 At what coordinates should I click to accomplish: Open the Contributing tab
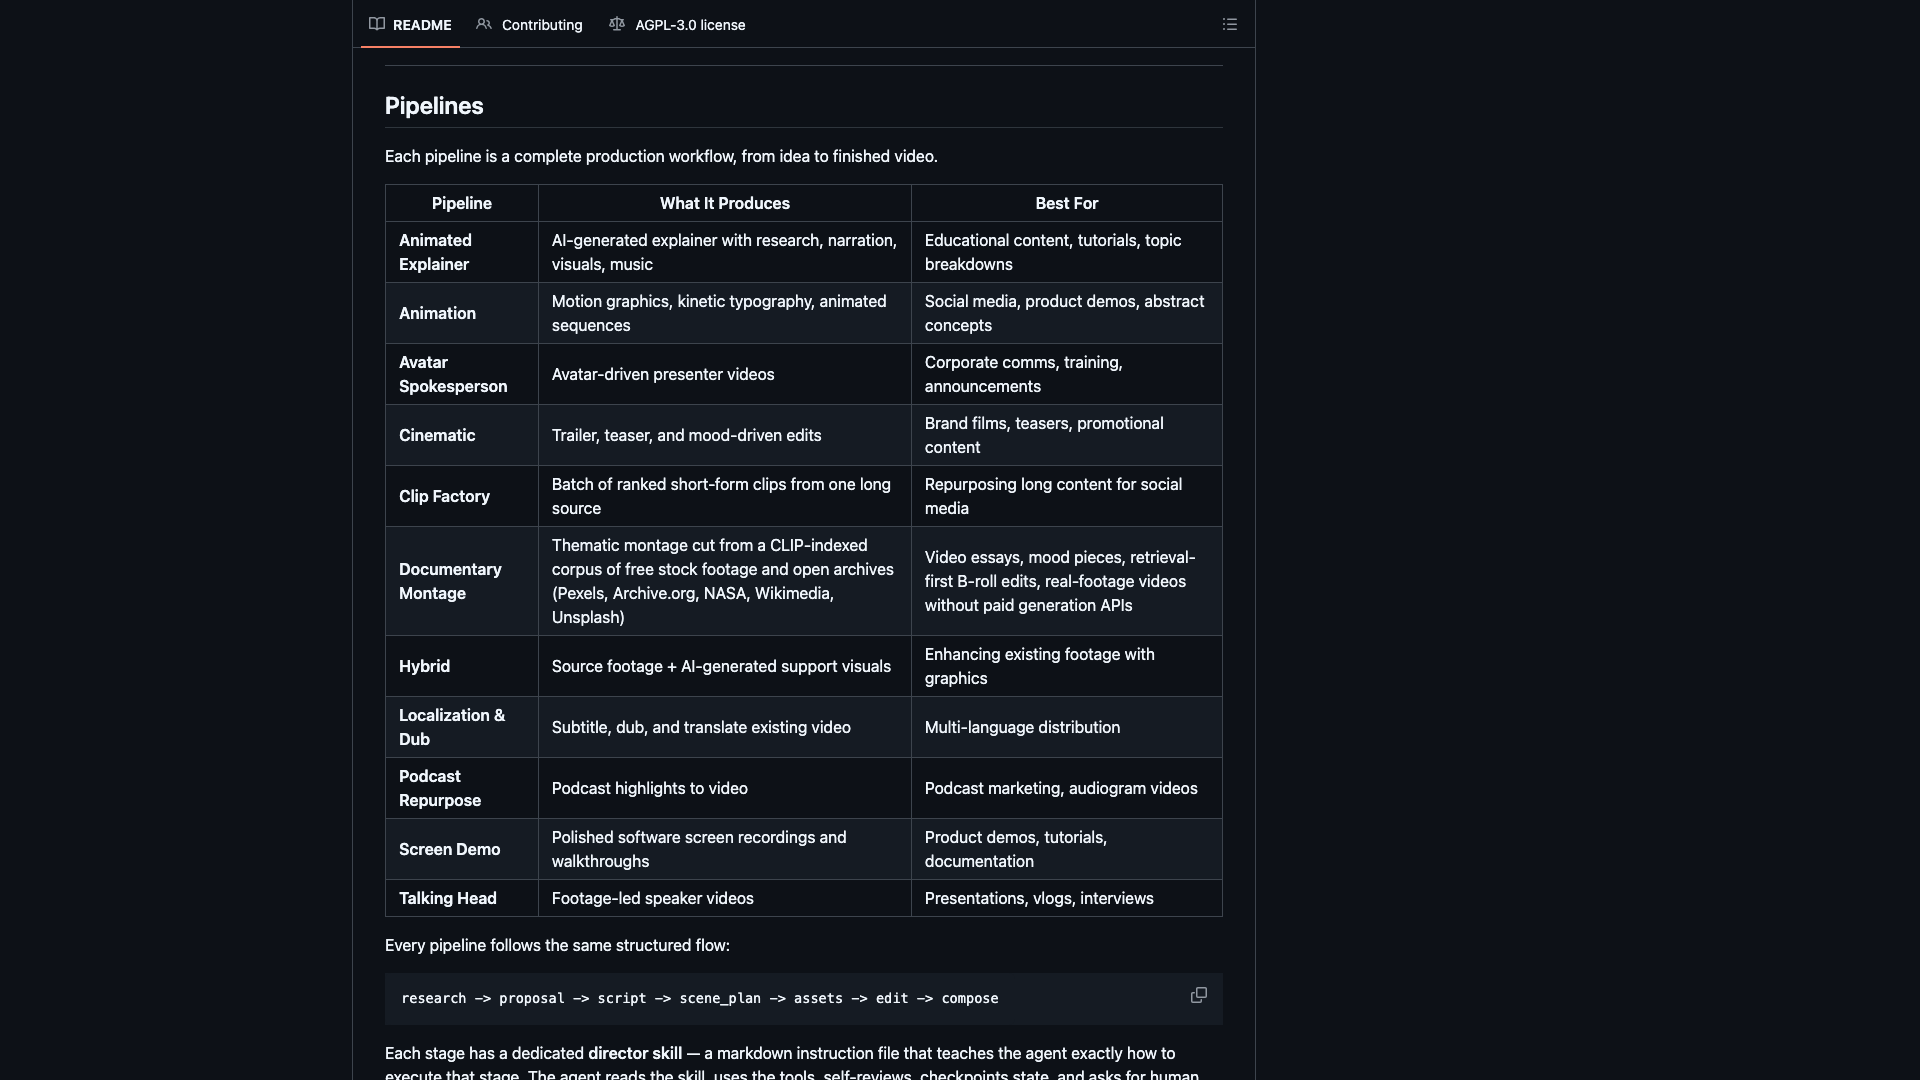pos(529,24)
